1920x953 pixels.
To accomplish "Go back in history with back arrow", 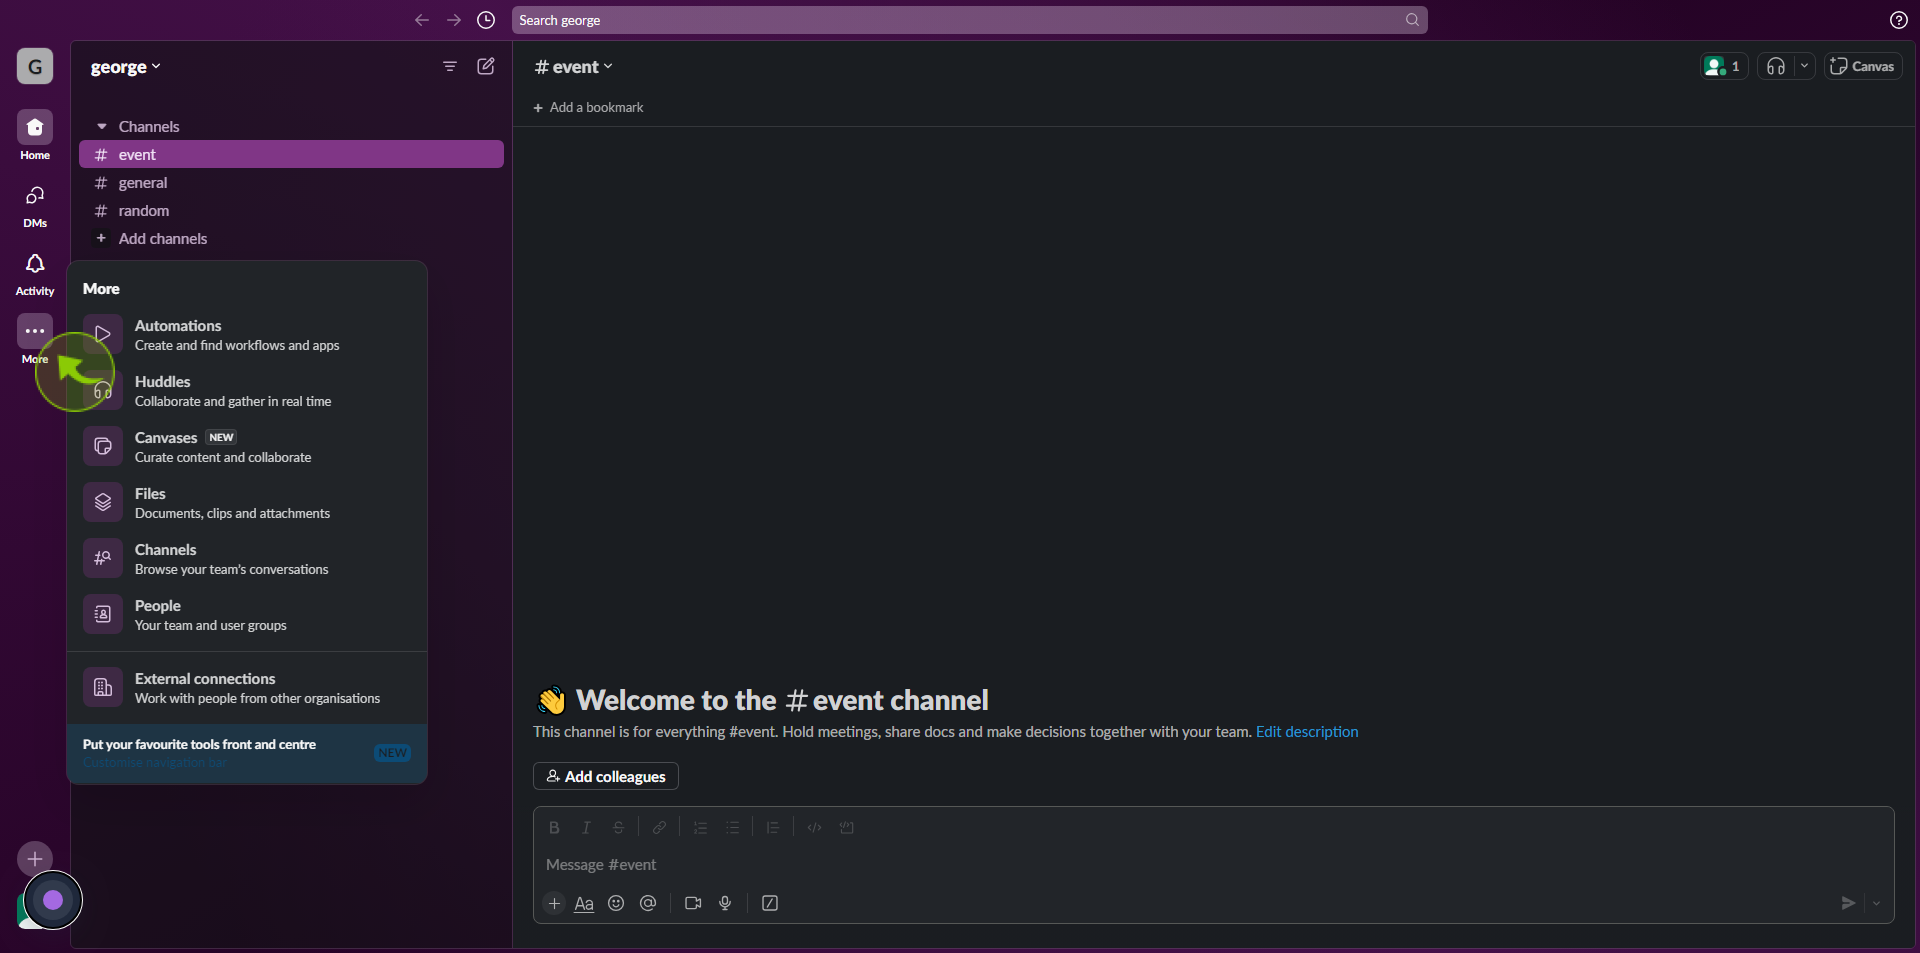I will tap(422, 20).
